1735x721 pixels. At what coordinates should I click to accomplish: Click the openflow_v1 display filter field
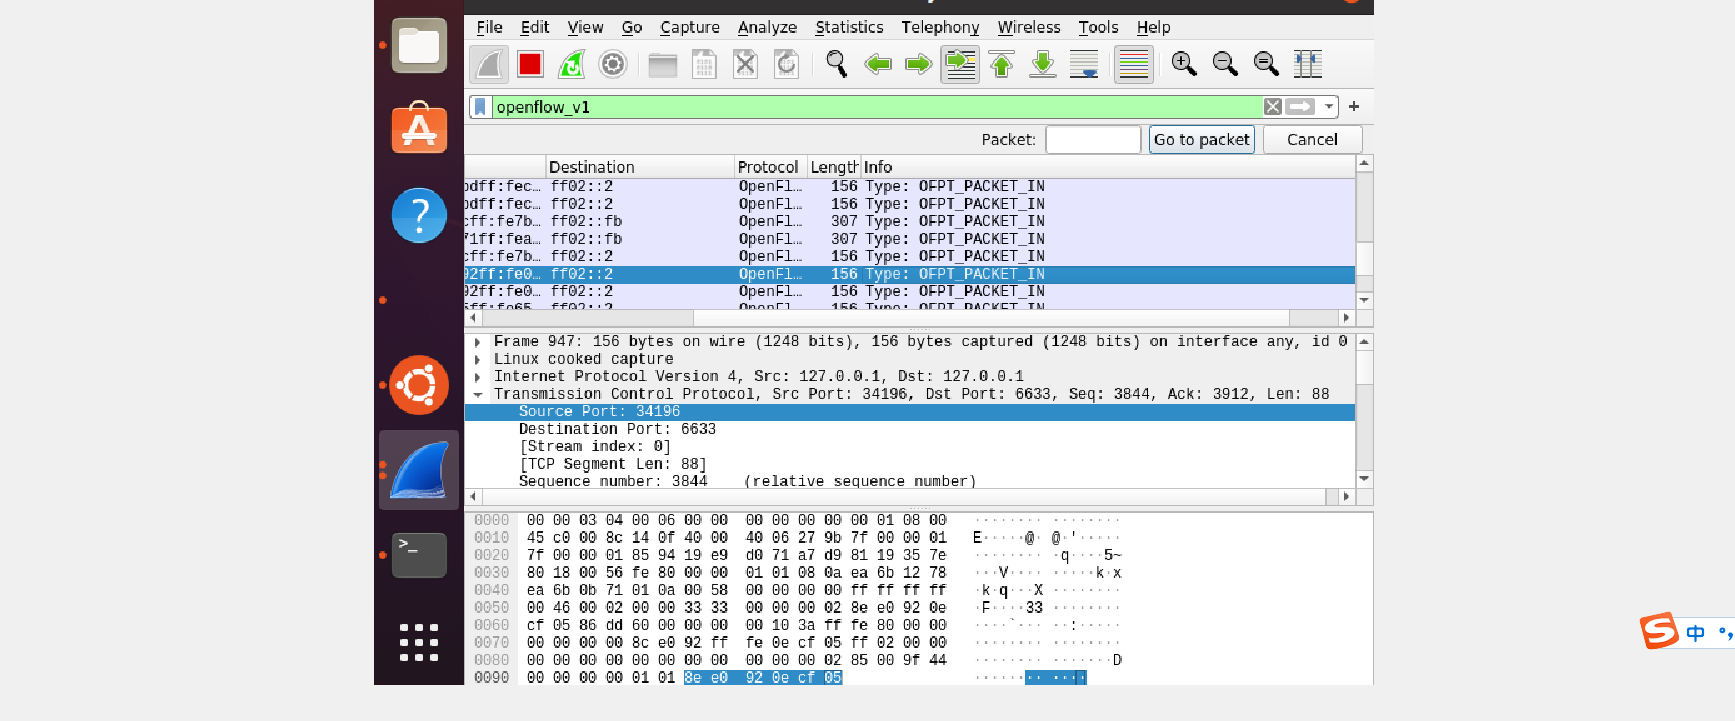[876, 107]
